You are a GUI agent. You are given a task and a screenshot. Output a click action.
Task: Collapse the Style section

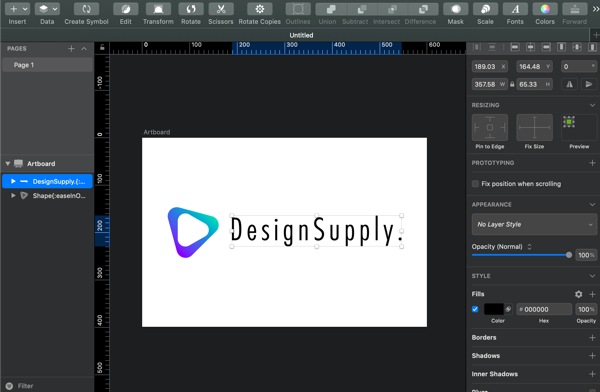click(x=592, y=276)
